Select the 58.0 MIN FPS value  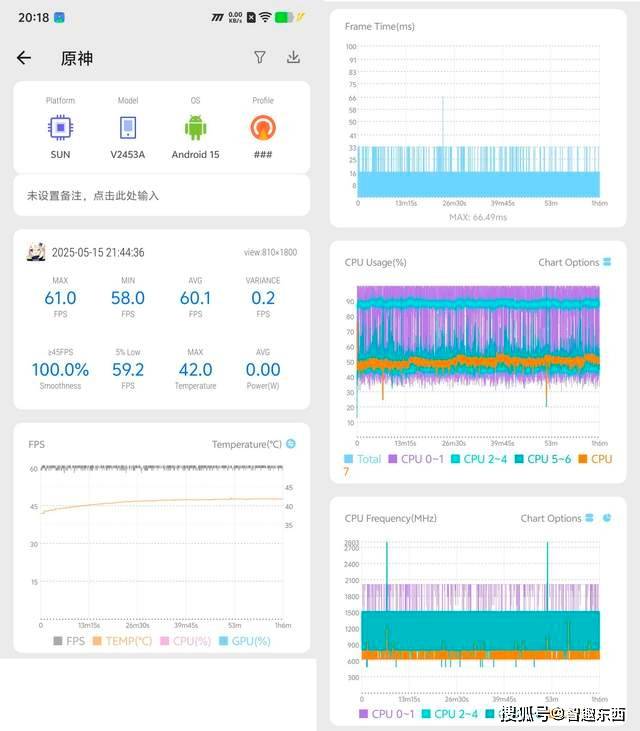(128, 298)
